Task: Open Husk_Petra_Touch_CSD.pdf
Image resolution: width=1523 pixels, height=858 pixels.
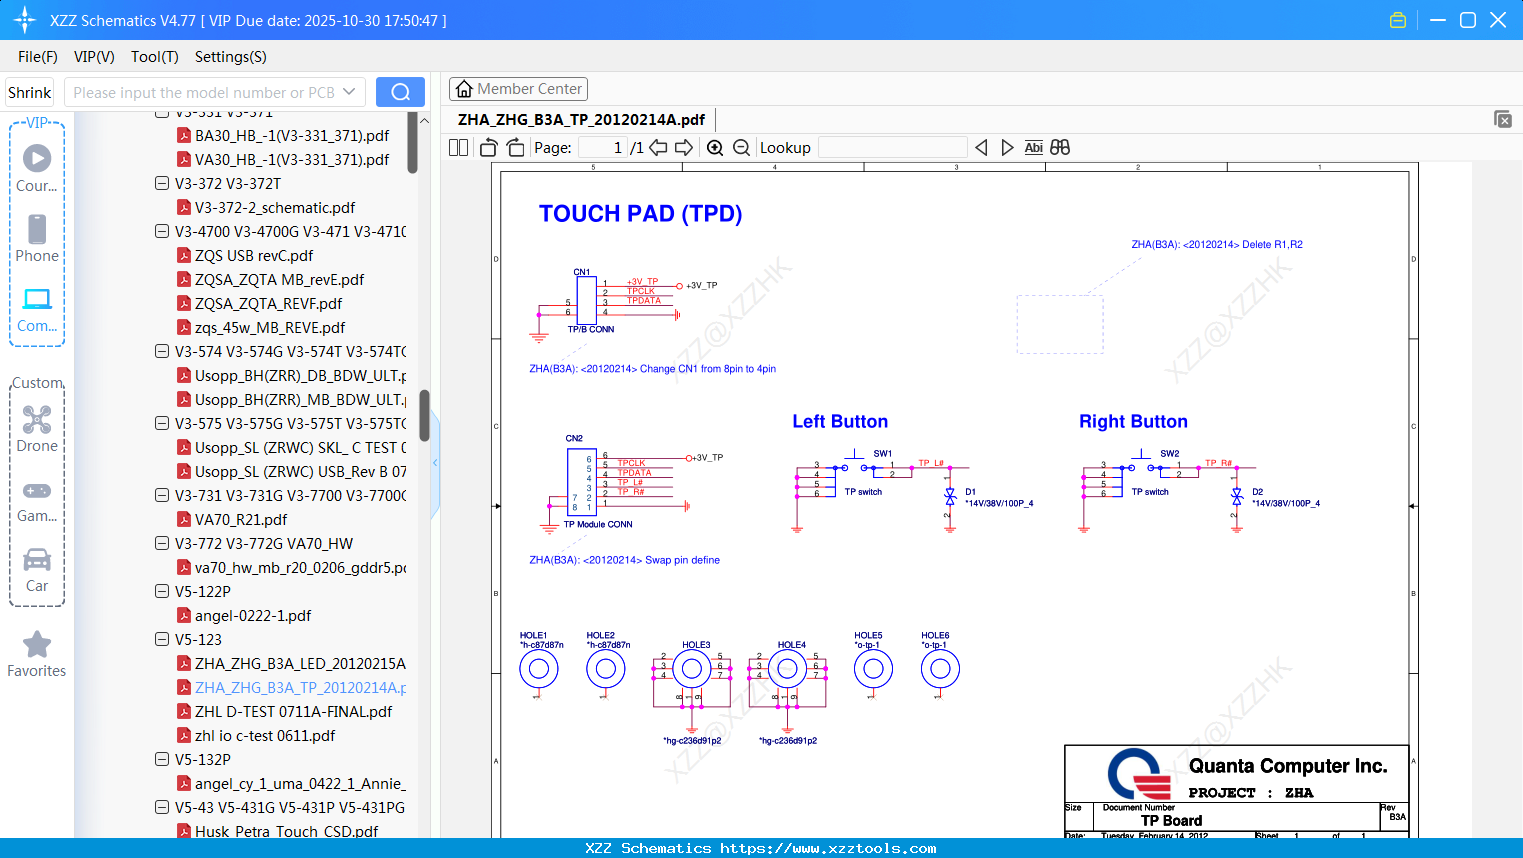Action: pos(286,831)
